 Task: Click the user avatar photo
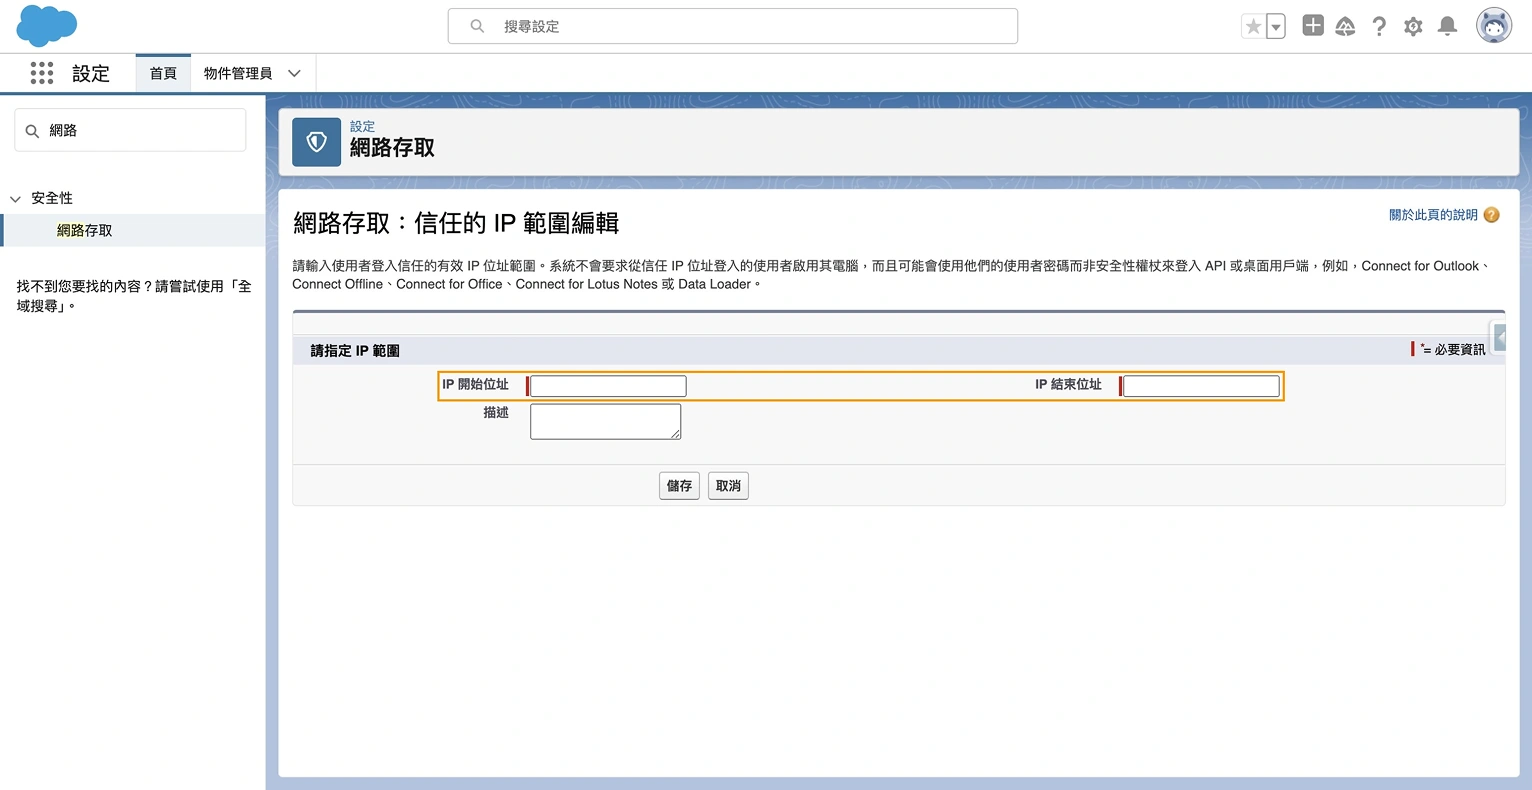click(1493, 25)
